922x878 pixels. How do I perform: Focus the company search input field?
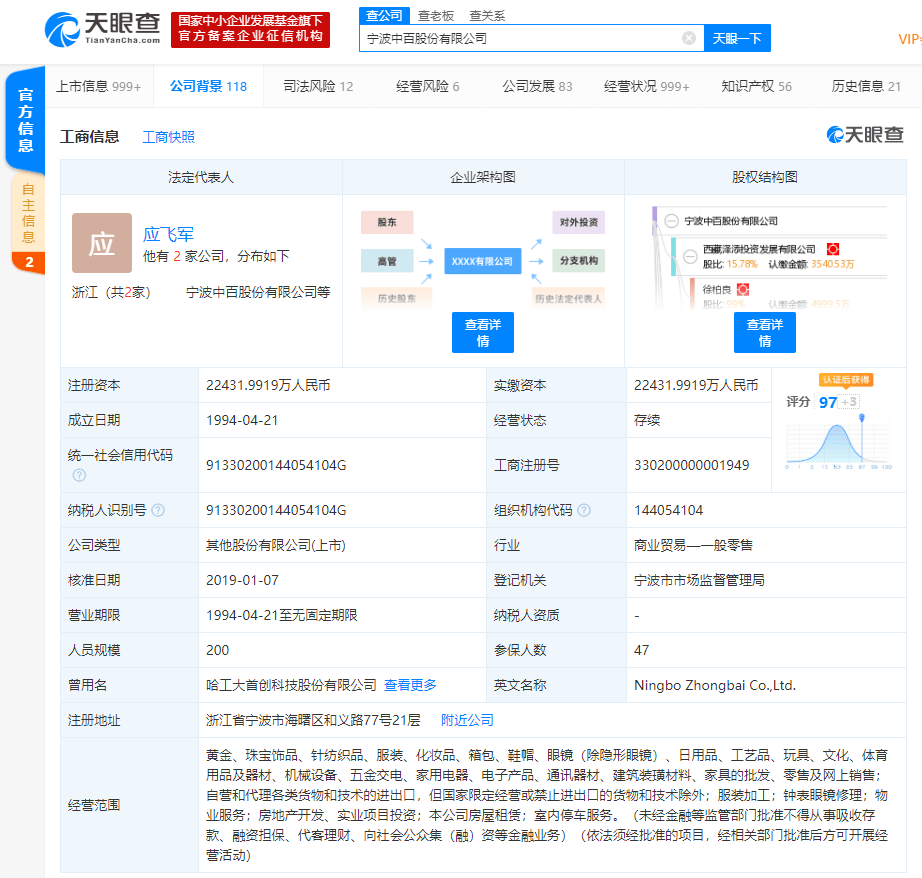[520, 37]
